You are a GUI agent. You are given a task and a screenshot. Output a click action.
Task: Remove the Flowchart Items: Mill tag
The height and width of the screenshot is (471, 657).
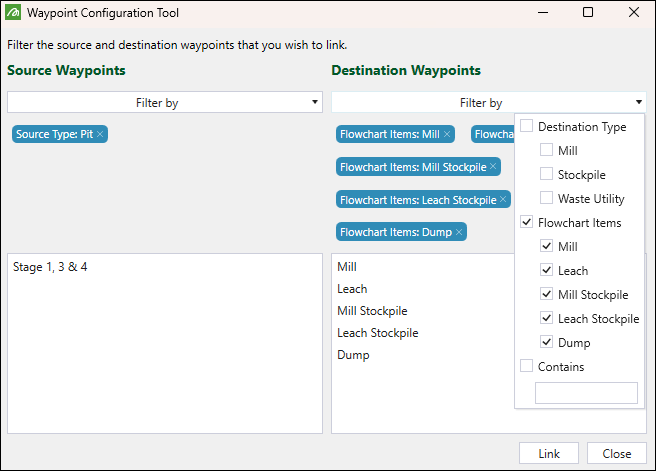point(447,134)
